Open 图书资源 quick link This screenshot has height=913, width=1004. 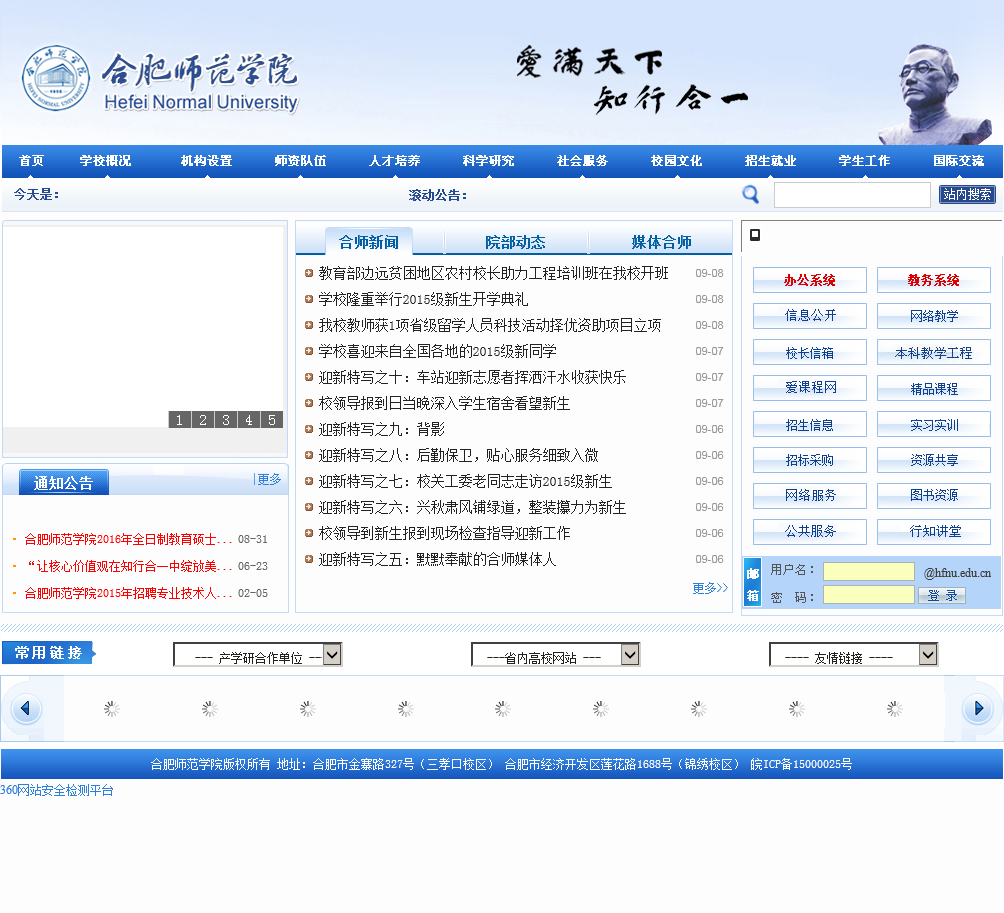[x=934, y=496]
